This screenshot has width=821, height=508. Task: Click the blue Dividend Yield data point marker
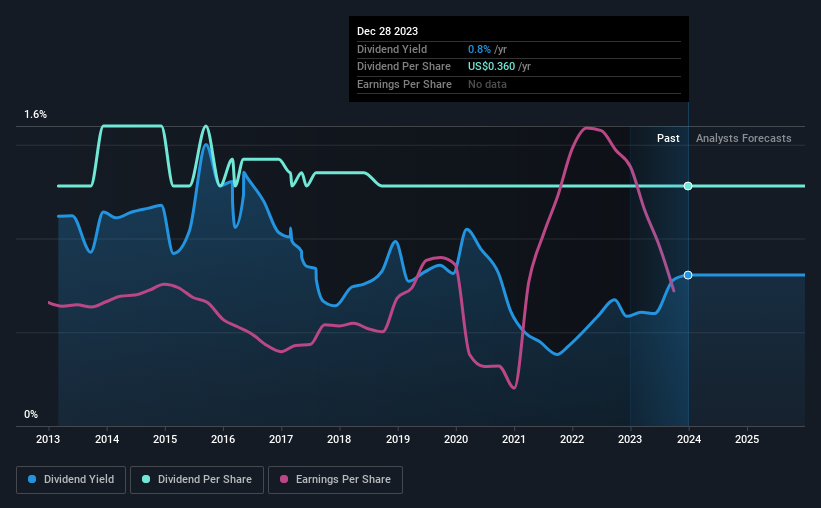coord(688,275)
